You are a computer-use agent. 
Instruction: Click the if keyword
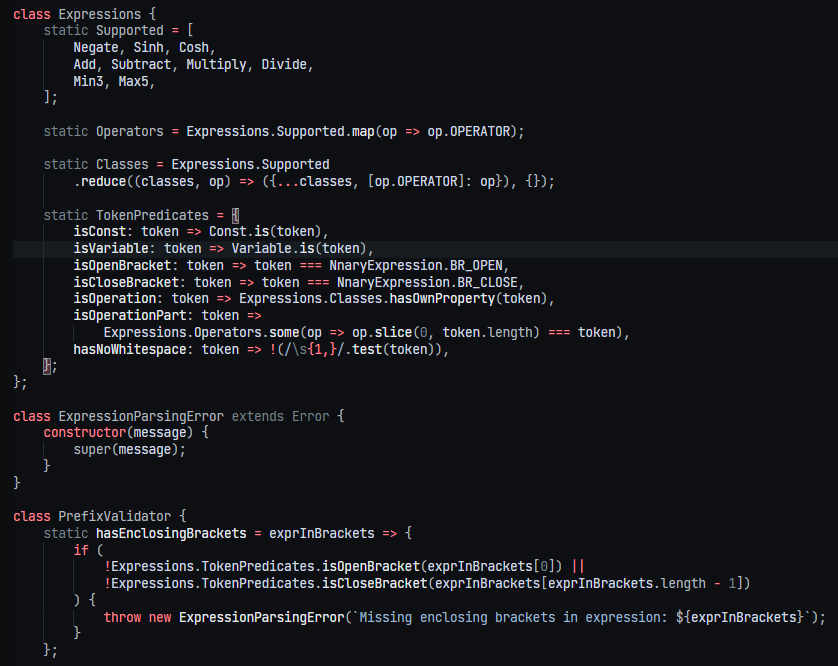tap(81, 551)
